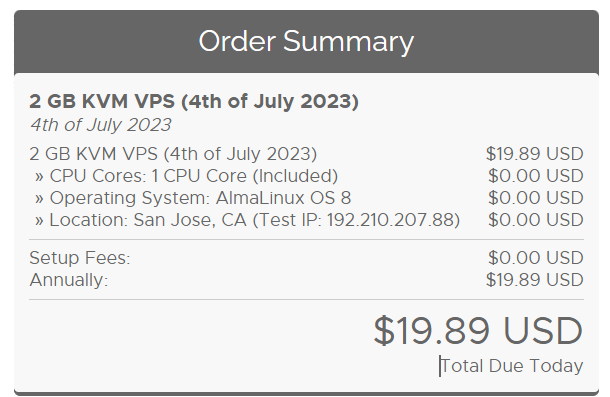This screenshot has width=610, height=397.
Task: Click the CPU Cores $0.00 USD price
Action: (536, 176)
